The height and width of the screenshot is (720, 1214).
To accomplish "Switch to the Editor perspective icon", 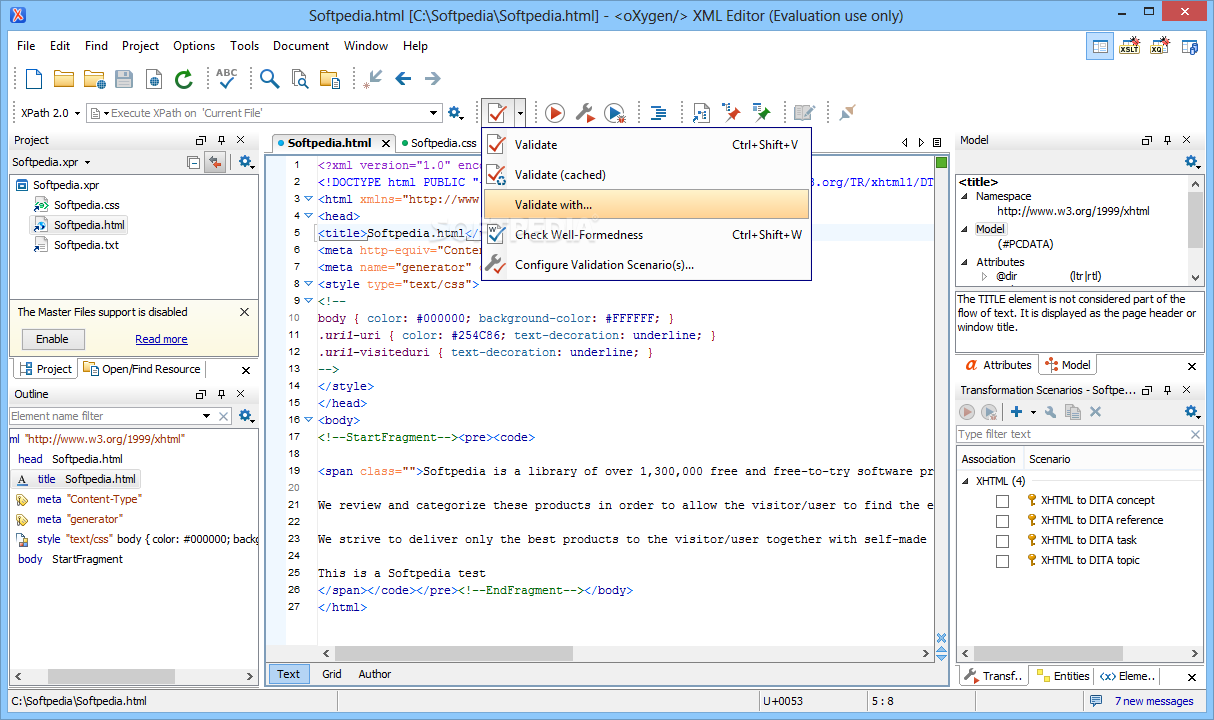I will coord(1100,46).
